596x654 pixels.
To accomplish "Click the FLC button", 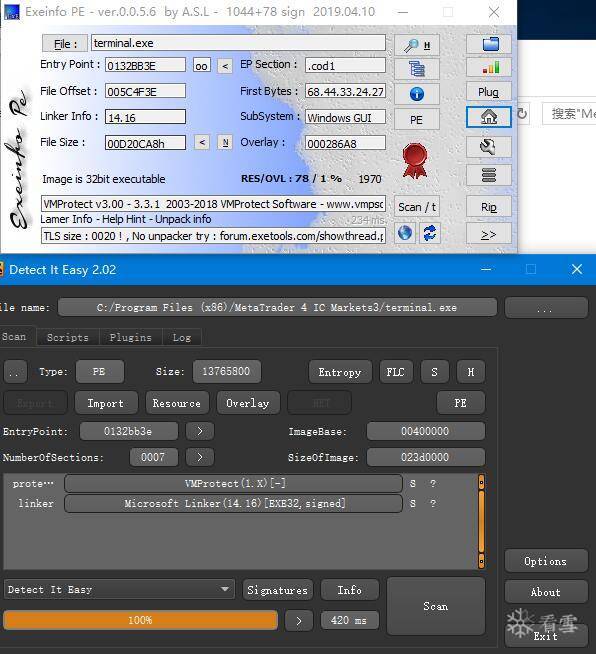I will coord(395,372).
